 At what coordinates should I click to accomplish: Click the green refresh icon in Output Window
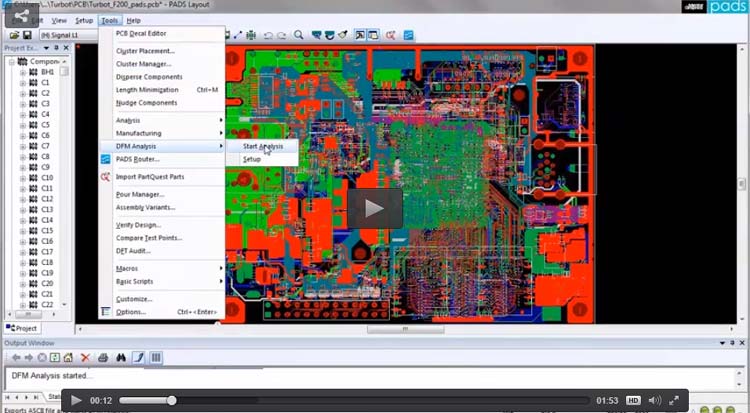click(x=55, y=357)
